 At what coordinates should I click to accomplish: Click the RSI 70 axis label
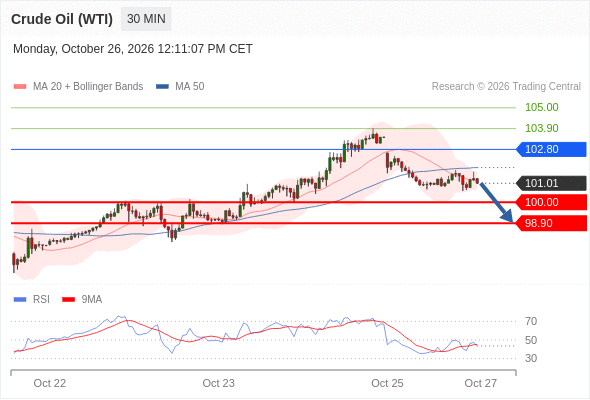(x=531, y=321)
